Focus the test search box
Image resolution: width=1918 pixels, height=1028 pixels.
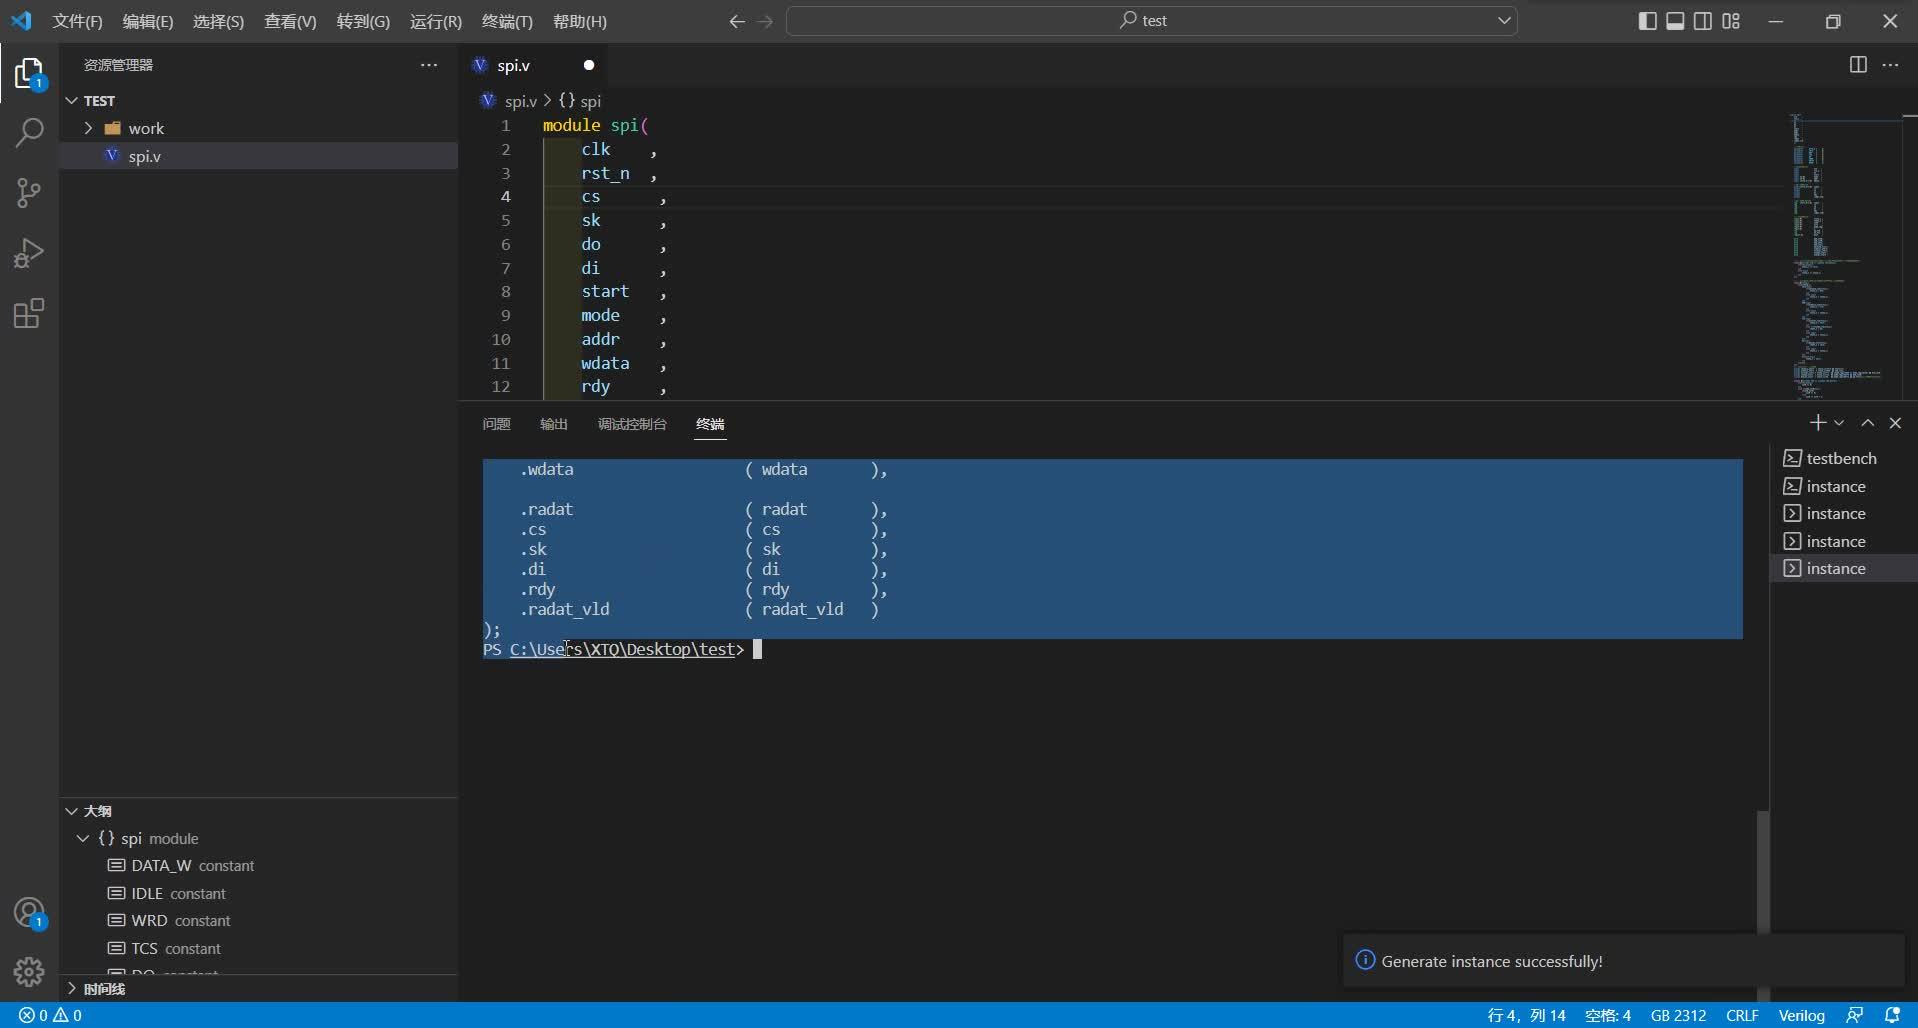[x=1151, y=20]
